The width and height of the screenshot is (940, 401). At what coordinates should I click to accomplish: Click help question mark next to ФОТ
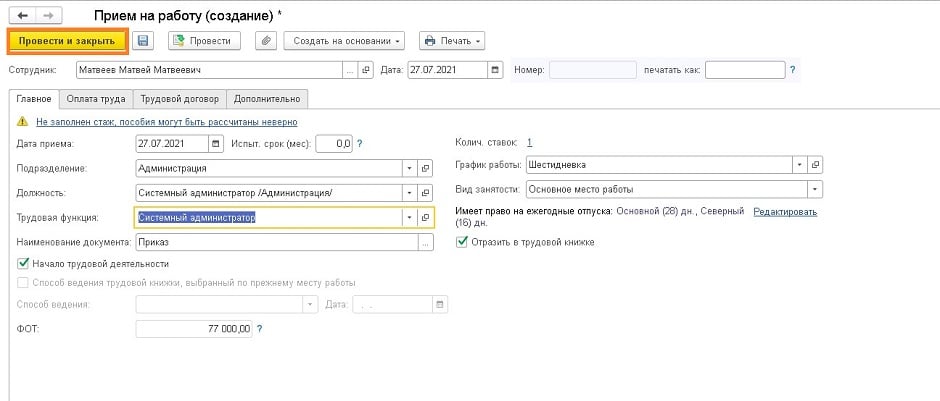(261, 329)
